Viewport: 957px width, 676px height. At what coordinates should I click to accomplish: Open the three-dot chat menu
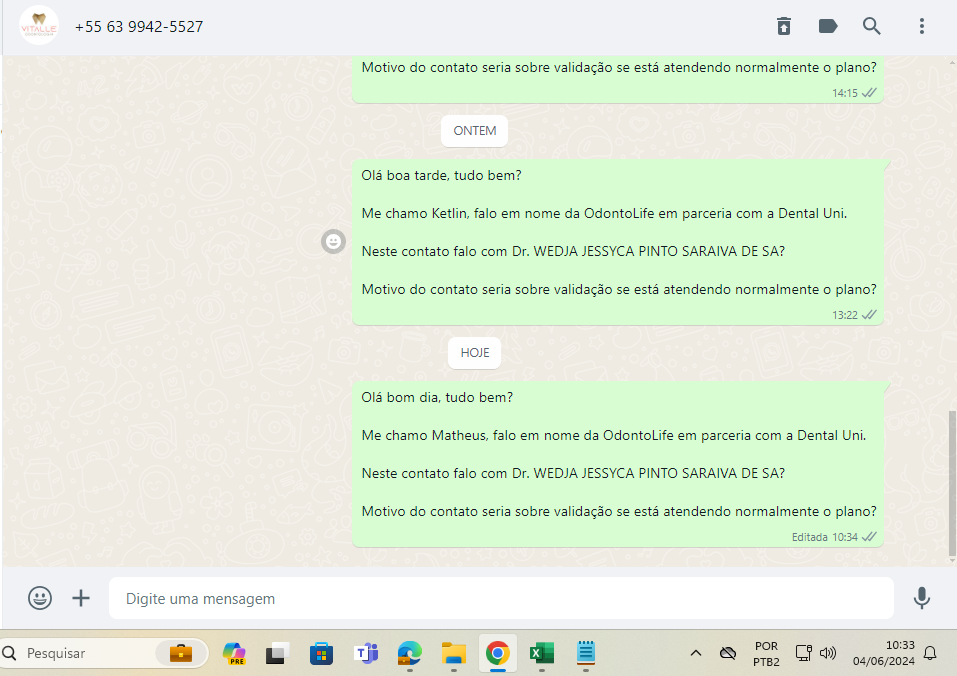click(x=922, y=26)
